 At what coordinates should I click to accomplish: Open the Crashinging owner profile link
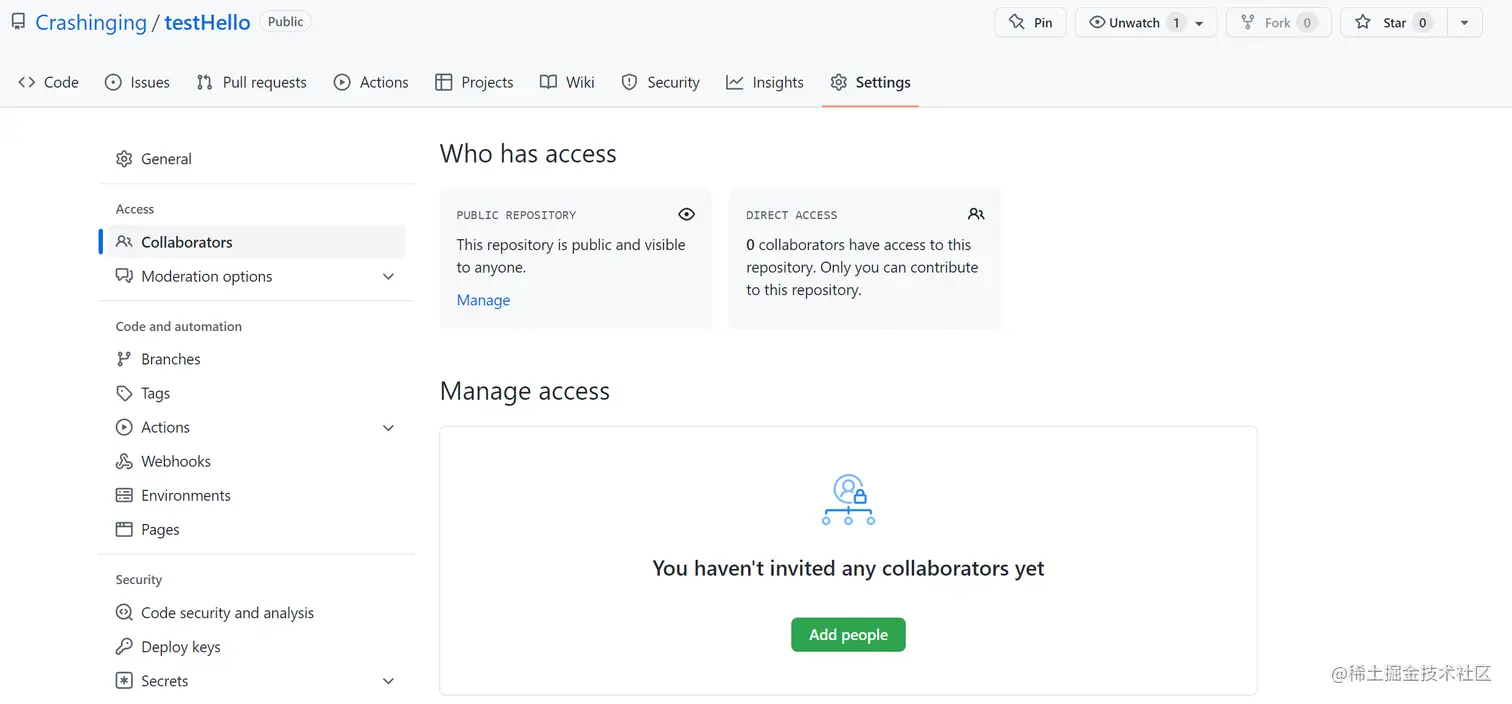click(x=91, y=23)
